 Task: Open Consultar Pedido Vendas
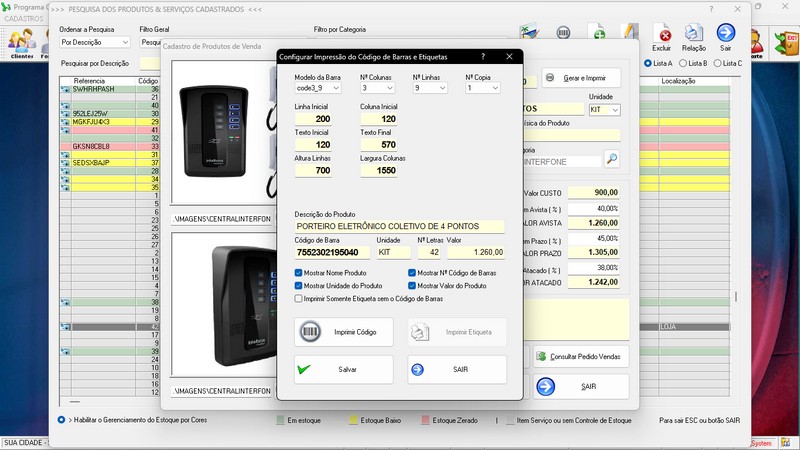pyautogui.click(x=582, y=356)
